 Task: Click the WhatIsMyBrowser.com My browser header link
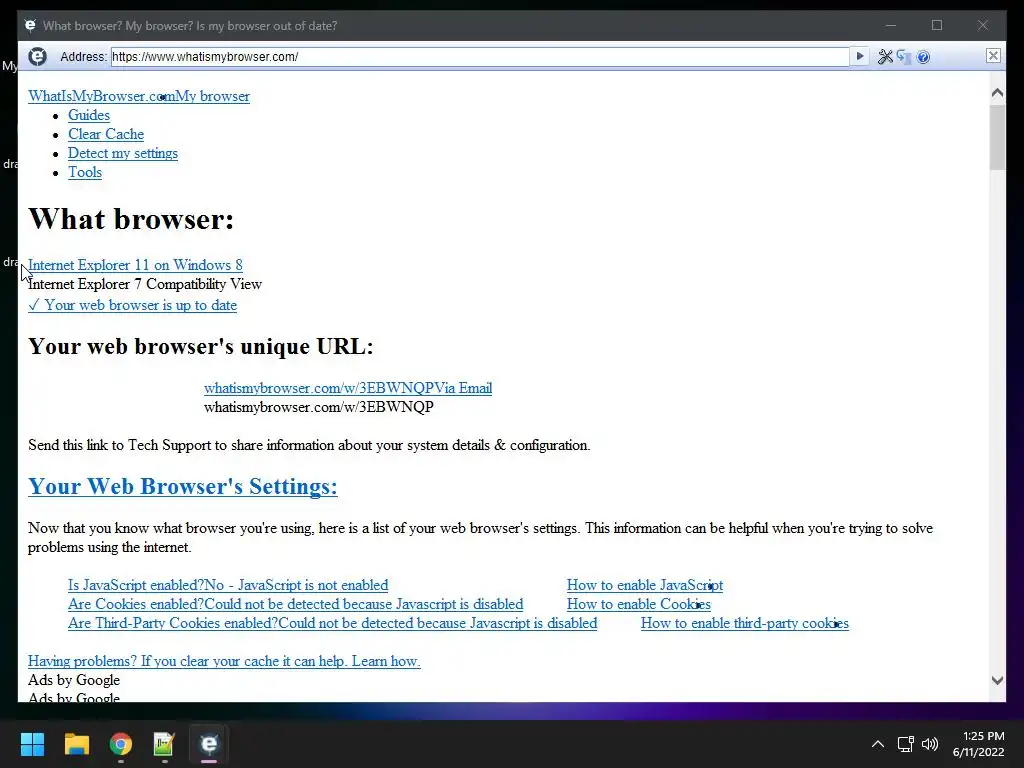(x=138, y=97)
